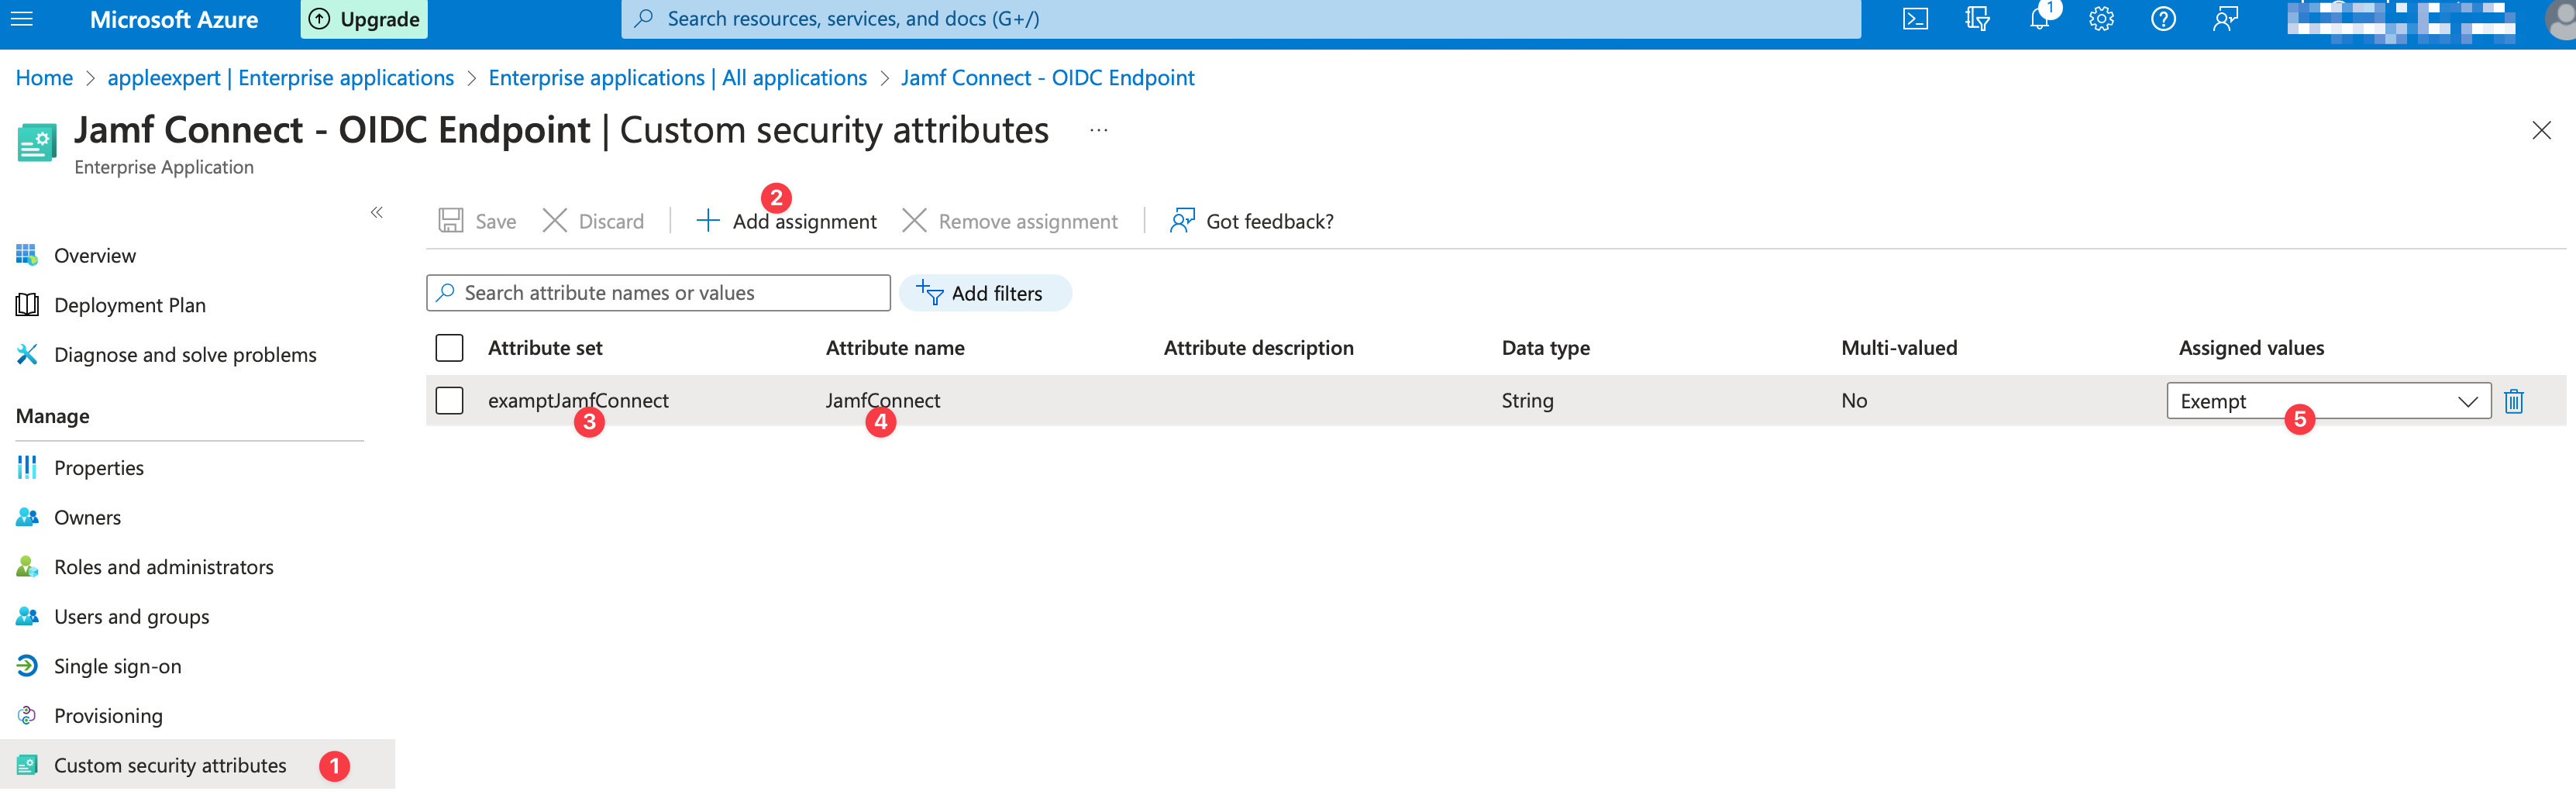Open the more options ellipsis by title
This screenshot has height=812, width=2576.
(1098, 131)
